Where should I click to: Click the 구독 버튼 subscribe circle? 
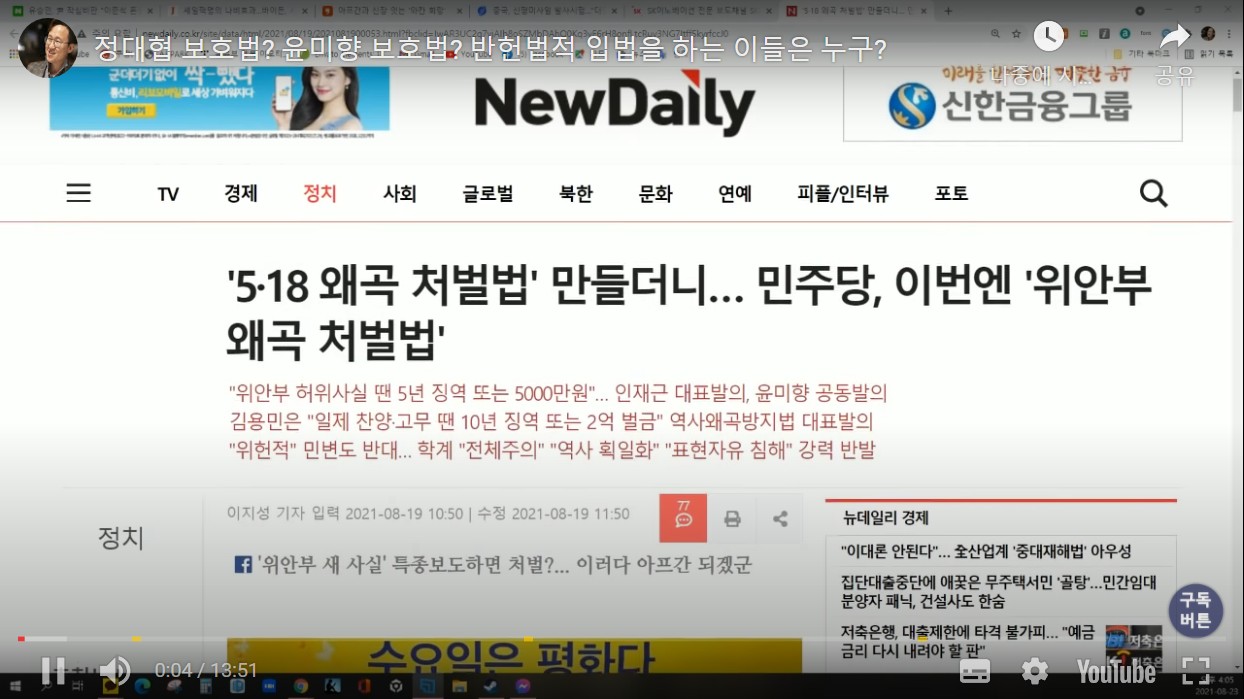(1196, 610)
